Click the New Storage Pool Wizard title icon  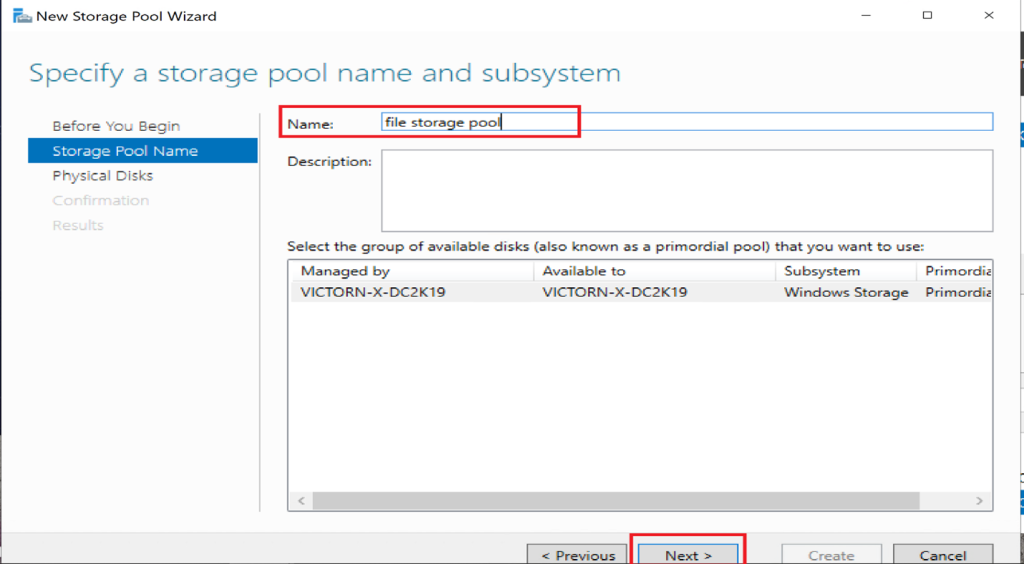tap(21, 16)
